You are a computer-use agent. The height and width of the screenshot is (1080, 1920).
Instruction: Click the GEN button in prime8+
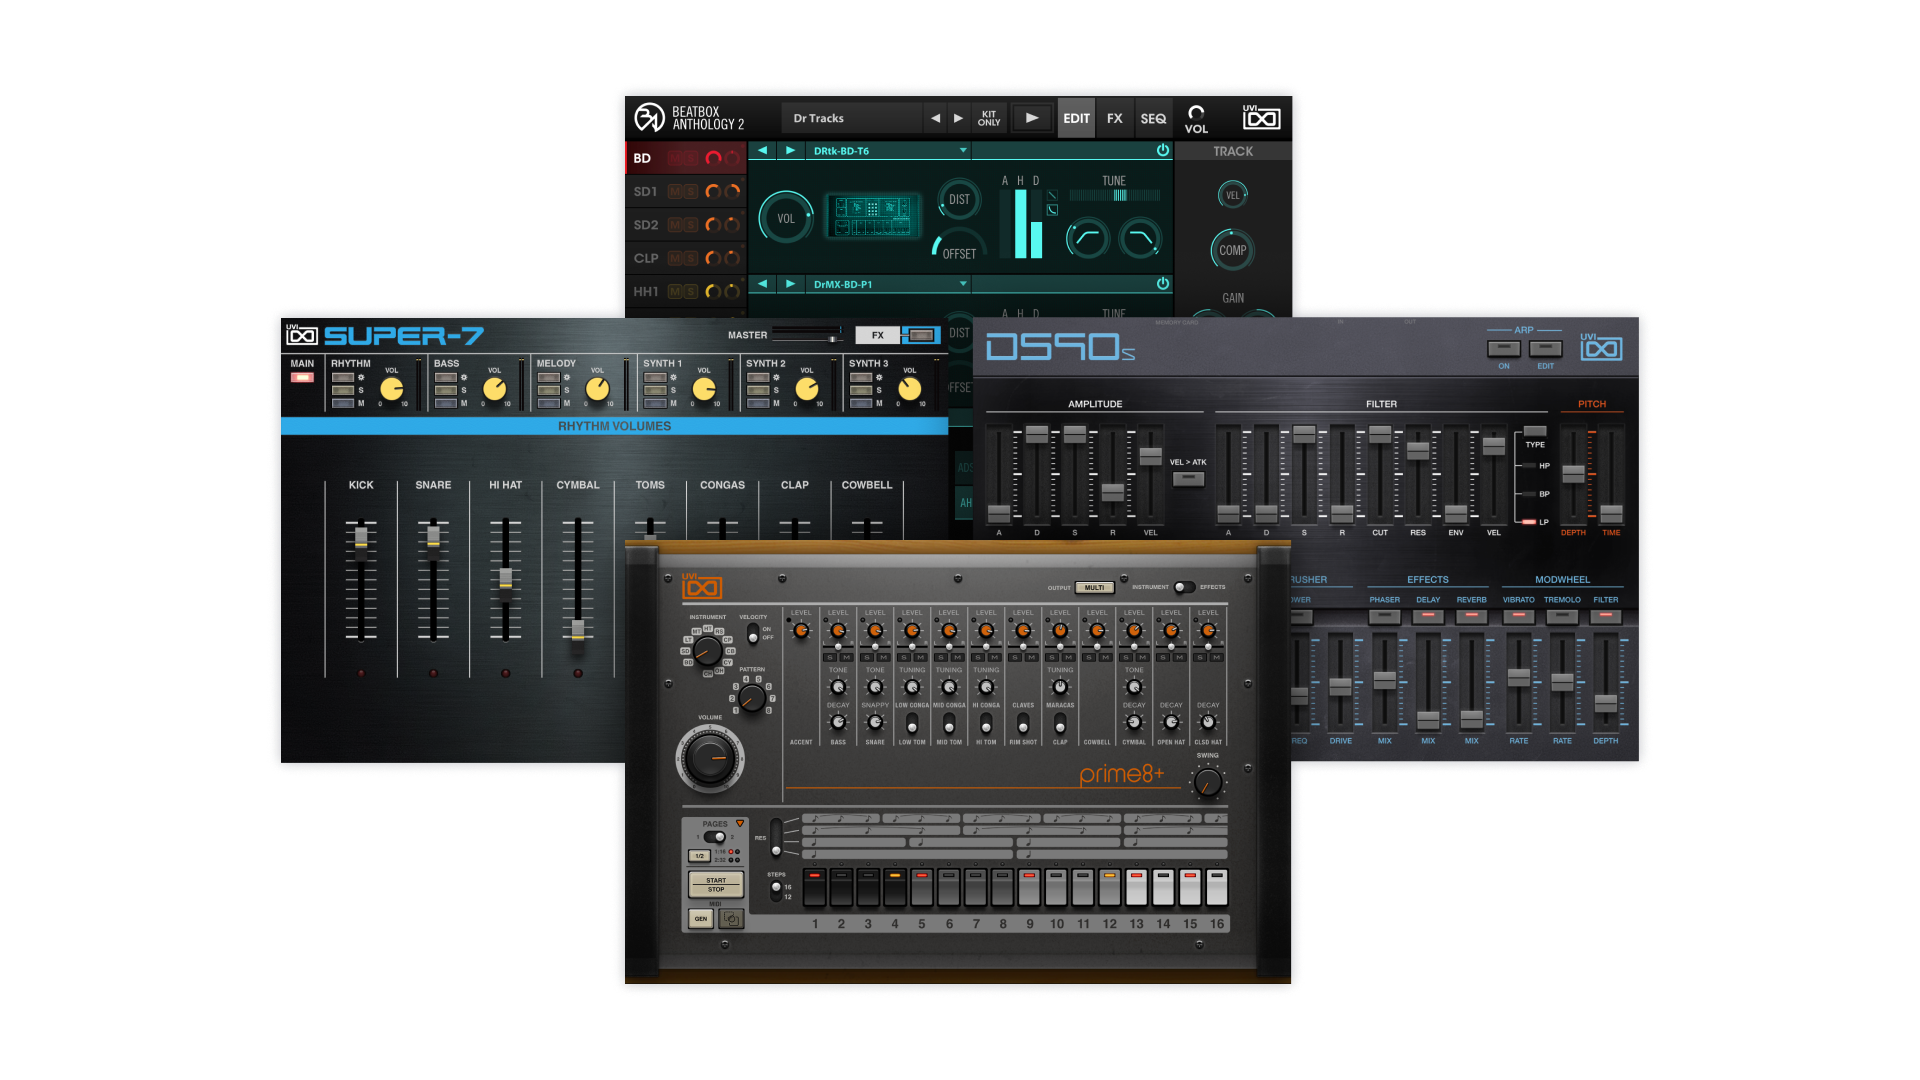pyautogui.click(x=701, y=918)
